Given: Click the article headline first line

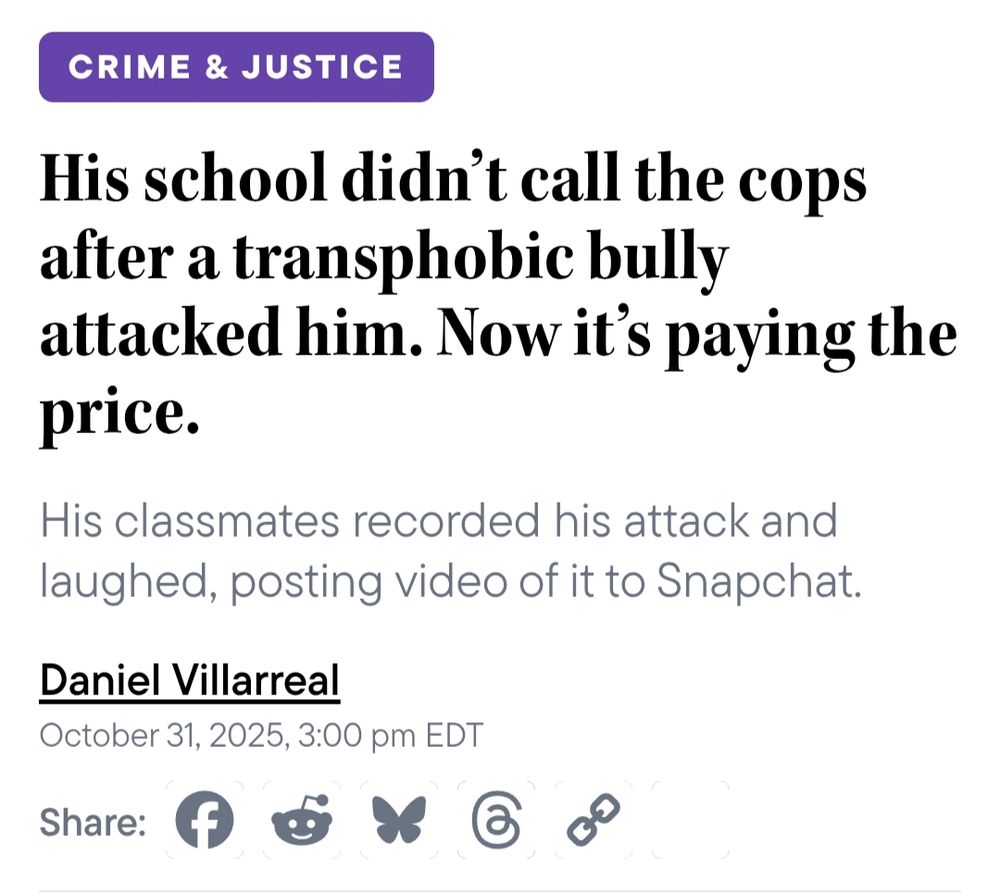Looking at the screenshot, I should [453, 177].
